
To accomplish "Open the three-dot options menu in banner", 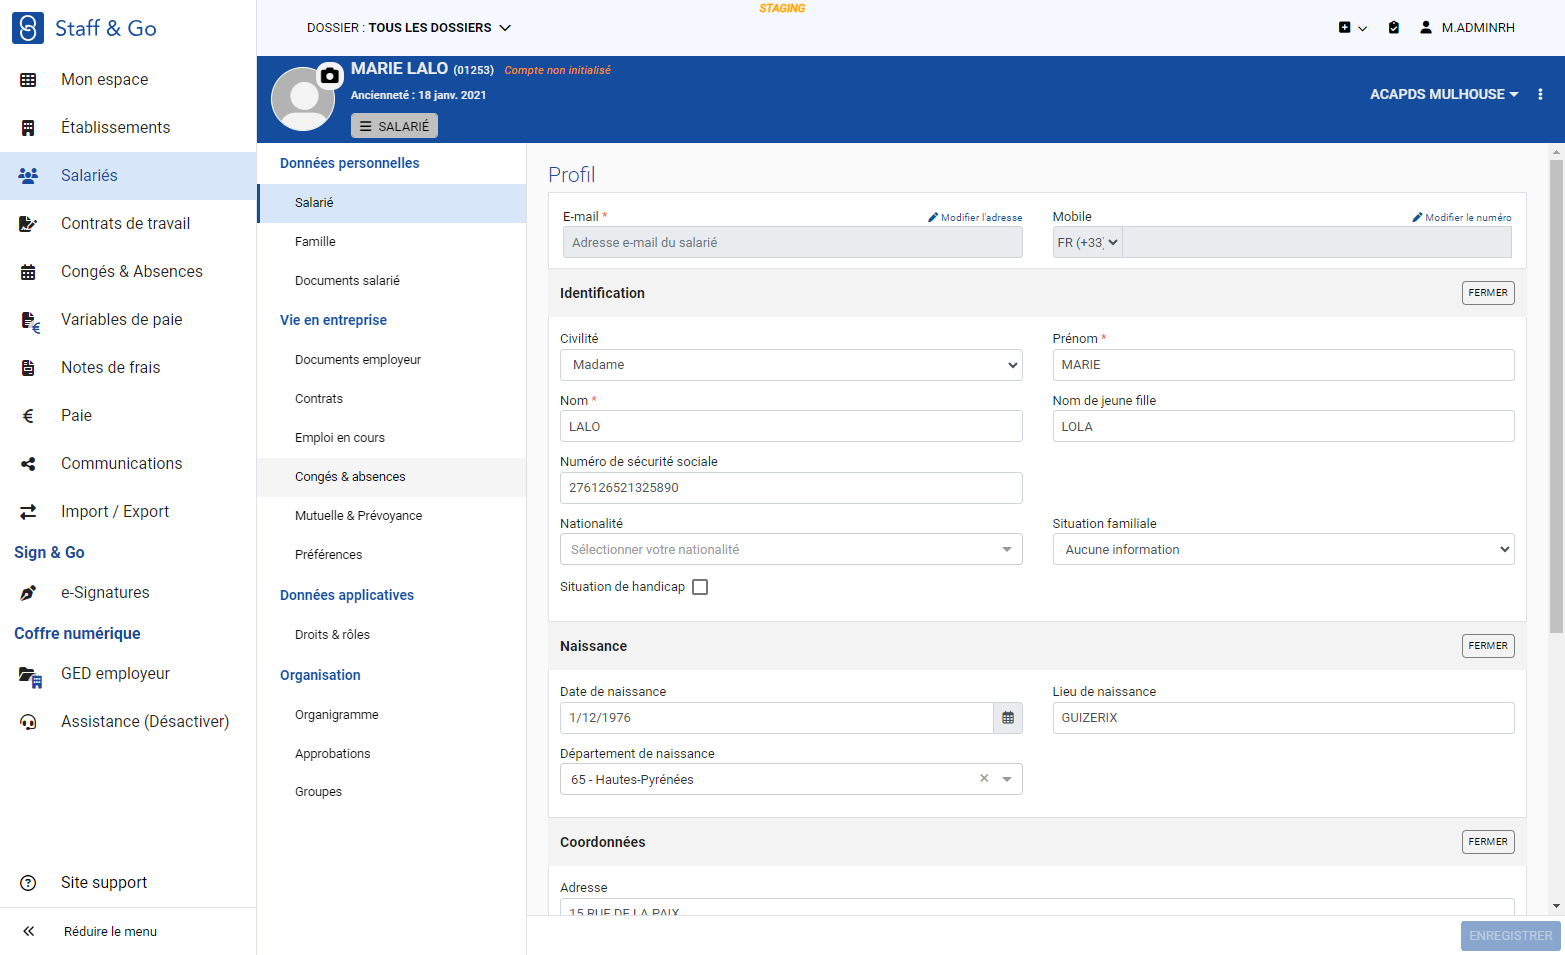I will pyautogui.click(x=1540, y=94).
